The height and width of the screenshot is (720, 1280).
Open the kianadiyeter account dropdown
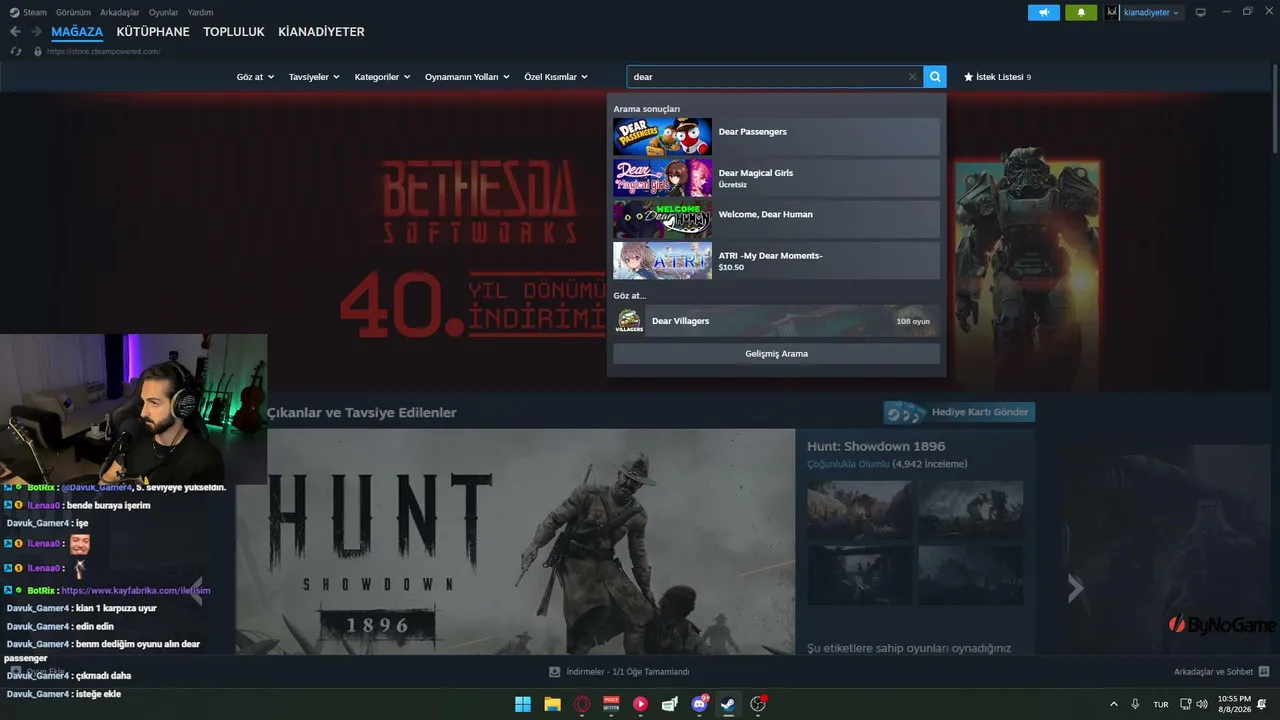tap(1151, 13)
